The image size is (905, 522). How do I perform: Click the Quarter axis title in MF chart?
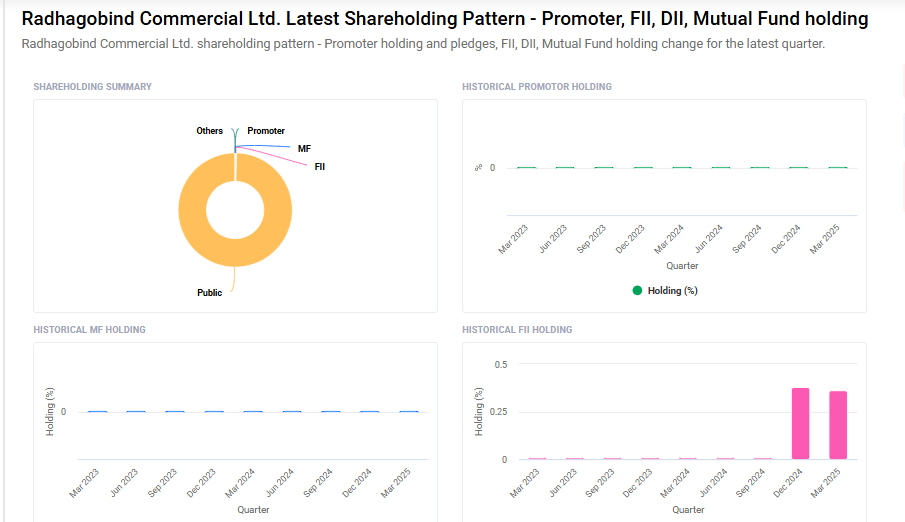point(253,509)
